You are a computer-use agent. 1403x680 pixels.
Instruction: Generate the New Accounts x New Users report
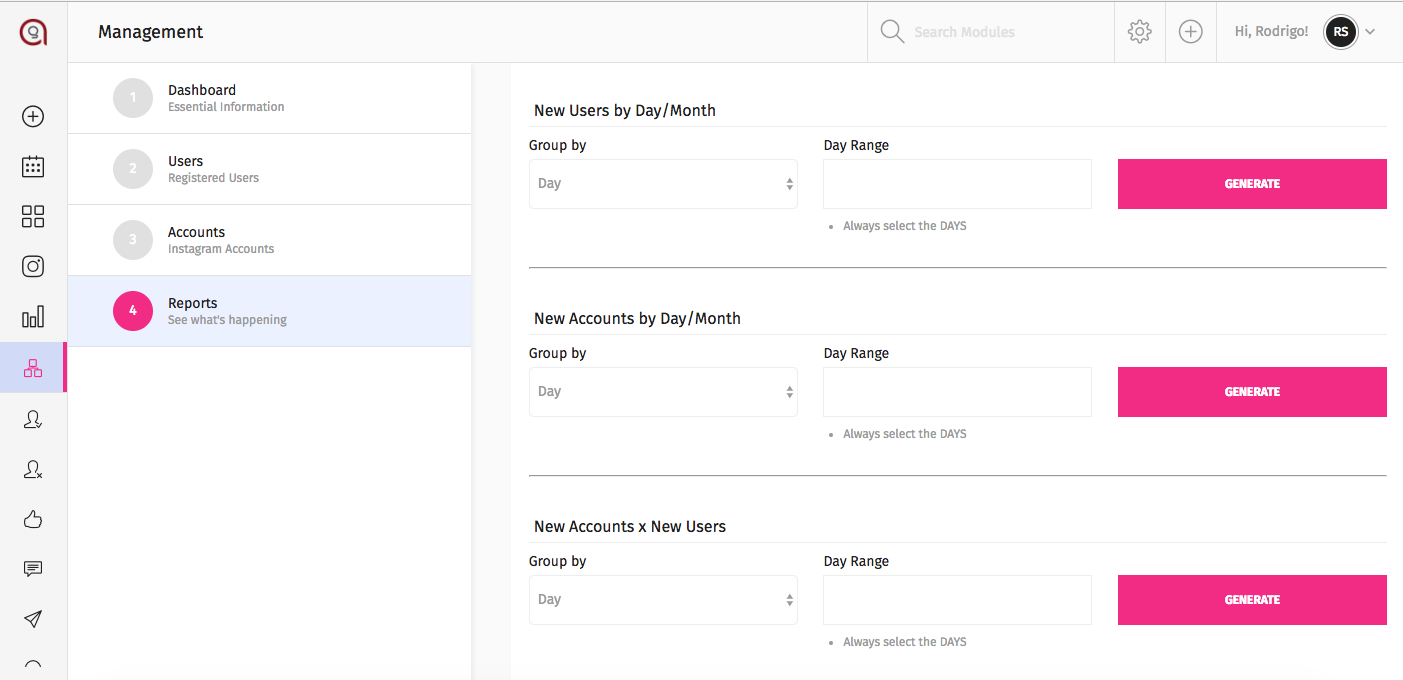(x=1252, y=600)
